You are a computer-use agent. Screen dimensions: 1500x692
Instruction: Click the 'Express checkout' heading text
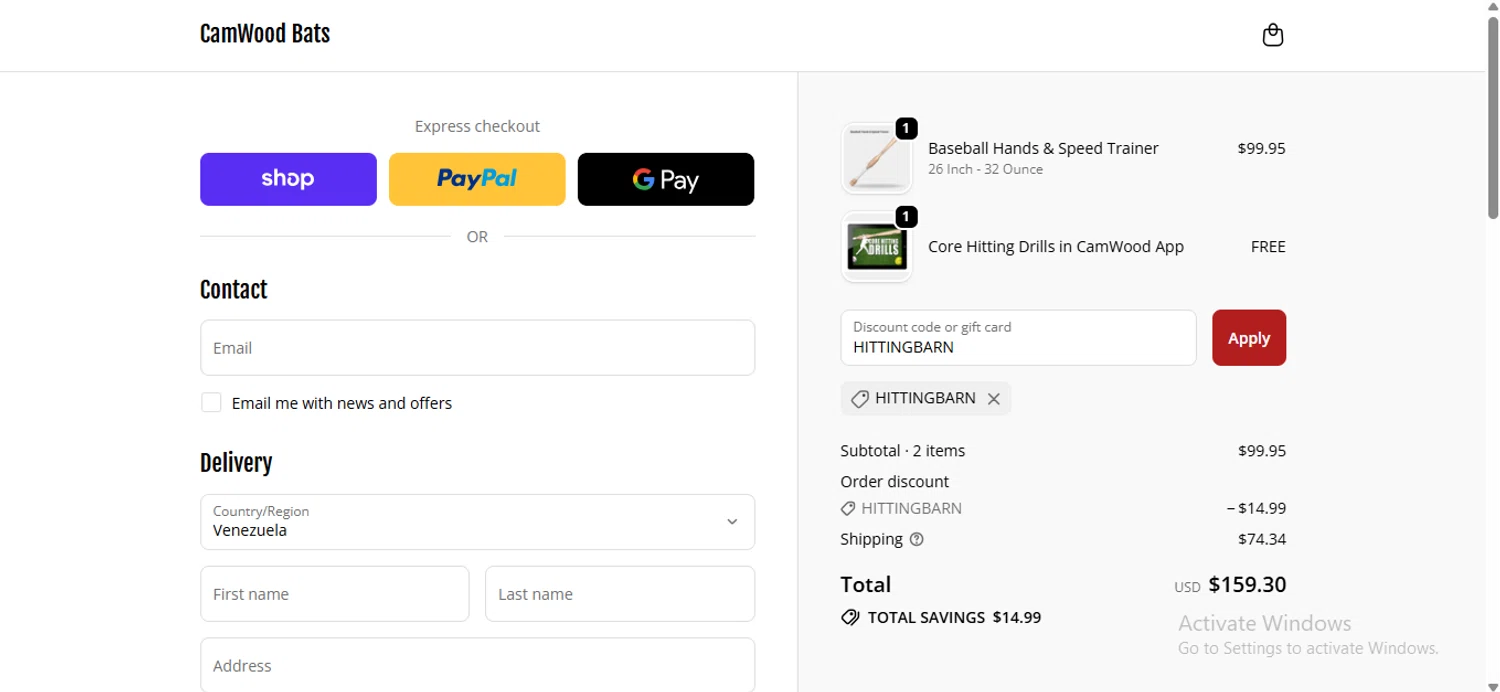pos(477,126)
